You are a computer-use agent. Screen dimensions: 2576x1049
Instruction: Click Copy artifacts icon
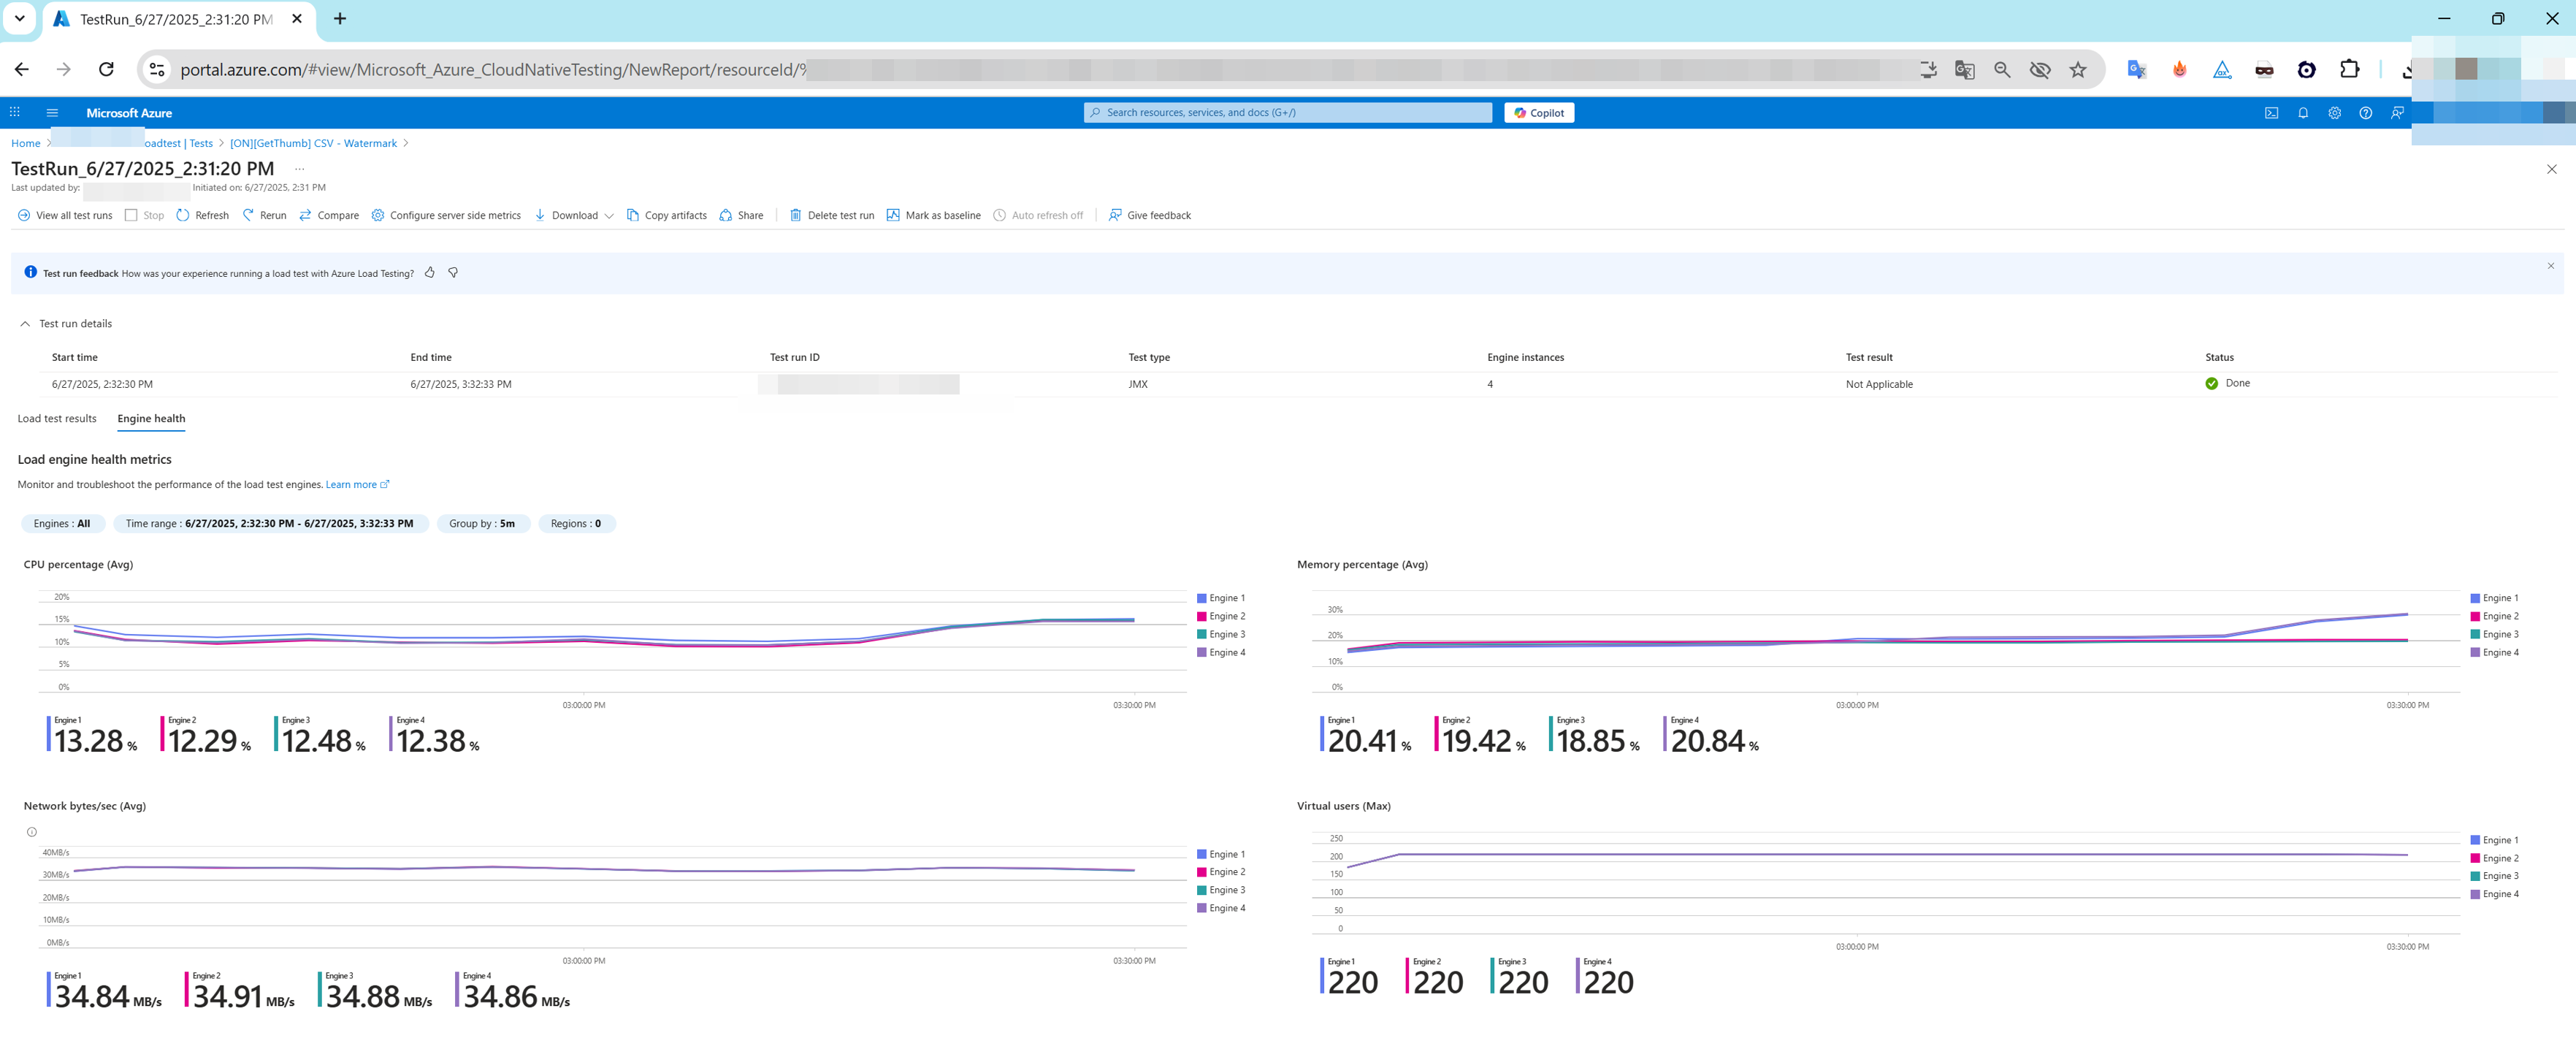633,215
